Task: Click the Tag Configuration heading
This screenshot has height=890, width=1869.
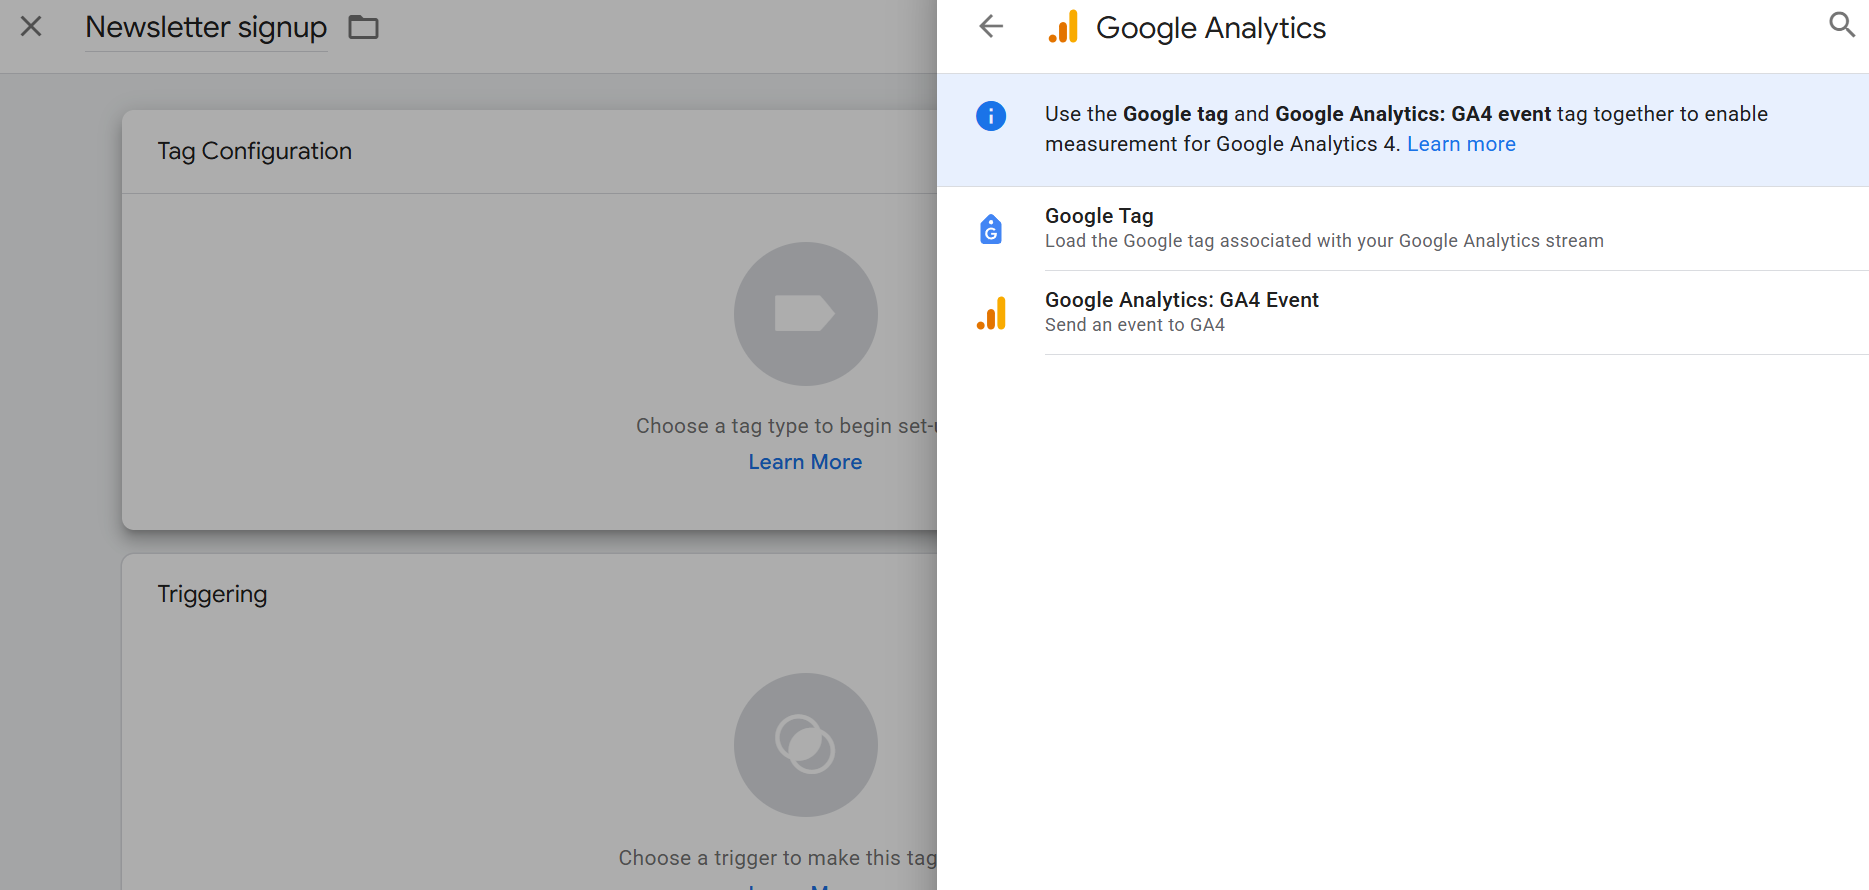Action: point(254,151)
